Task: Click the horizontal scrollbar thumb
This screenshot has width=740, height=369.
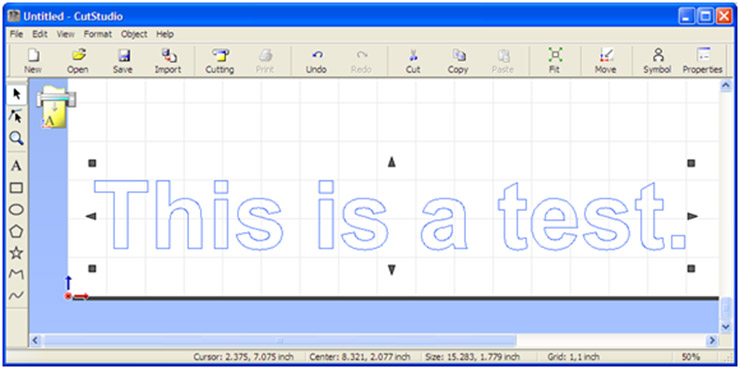Action: pos(280,340)
